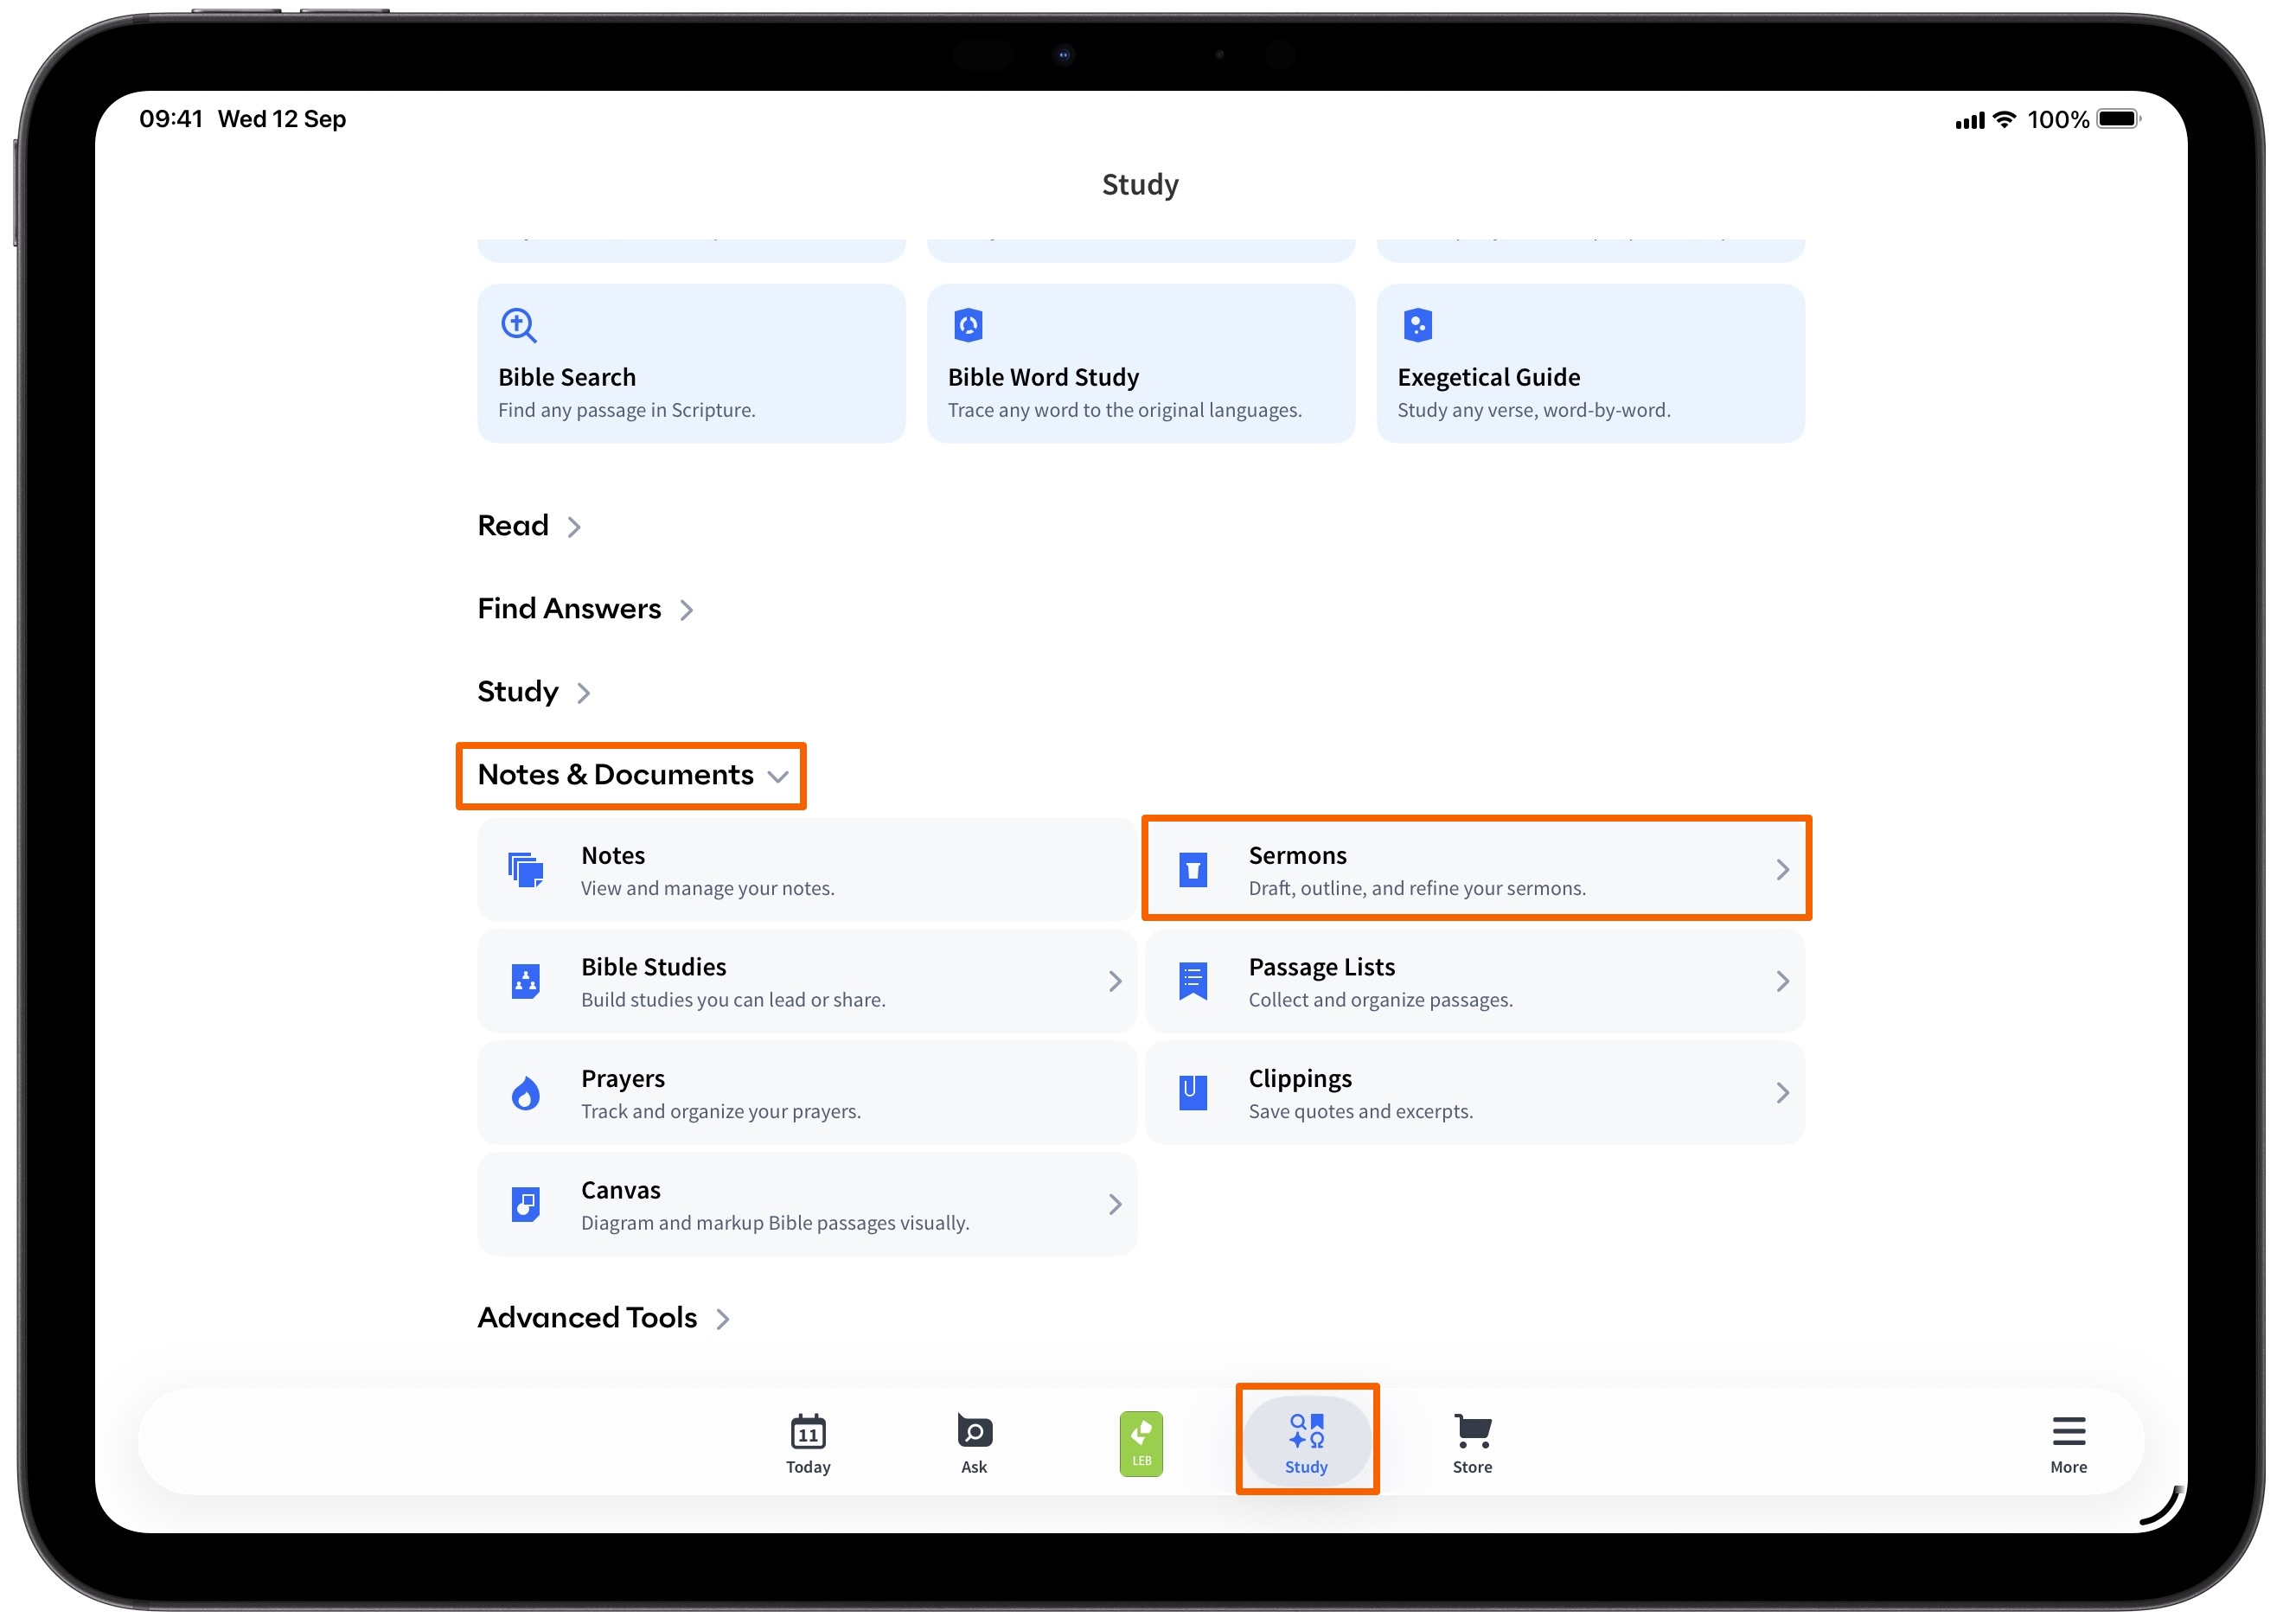Open the Bible Word Study card title
This screenshot has height=1624, width=2283.
pos(1043,377)
